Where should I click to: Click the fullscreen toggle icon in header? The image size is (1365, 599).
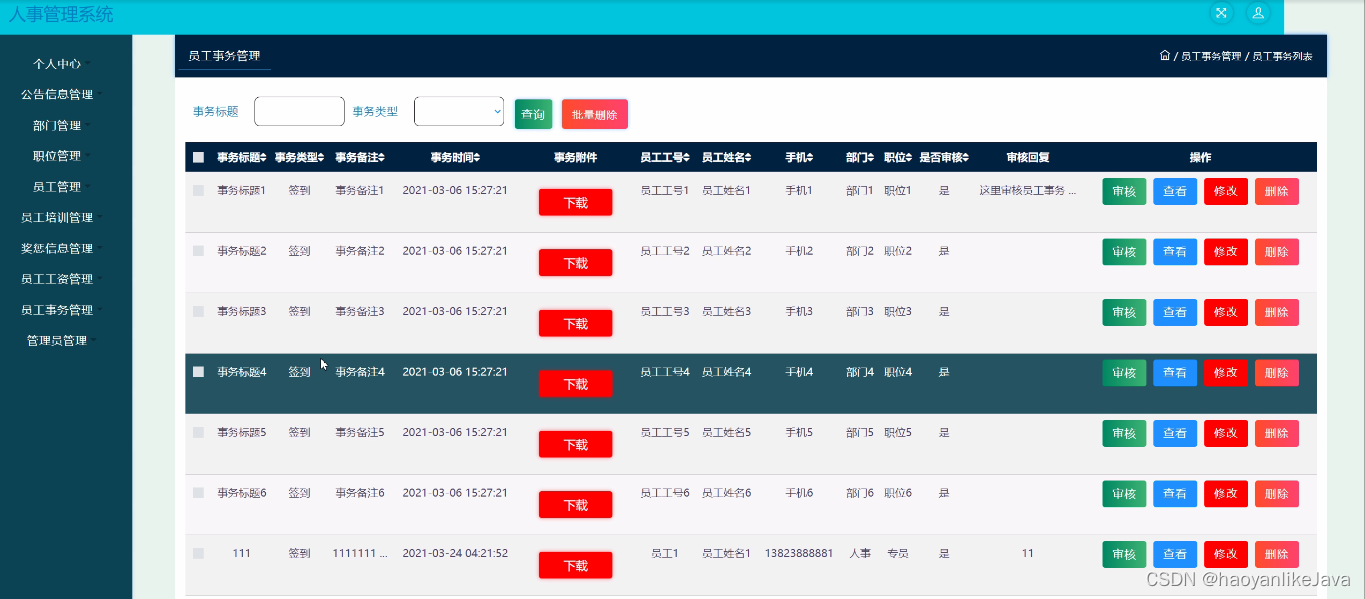click(1220, 13)
